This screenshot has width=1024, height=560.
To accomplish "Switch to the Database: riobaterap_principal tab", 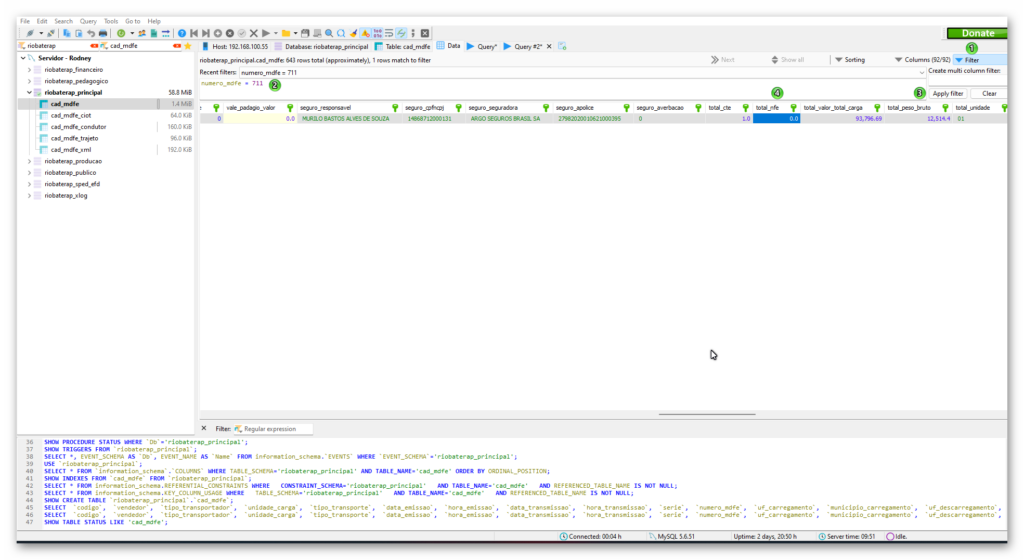I will pos(321,46).
